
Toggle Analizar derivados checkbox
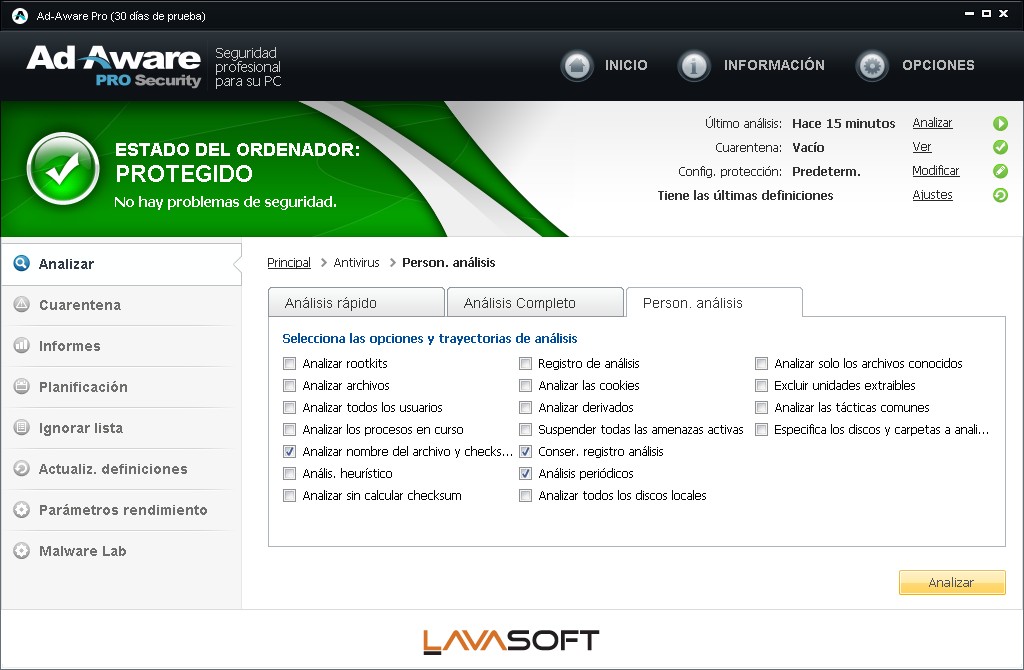point(525,407)
